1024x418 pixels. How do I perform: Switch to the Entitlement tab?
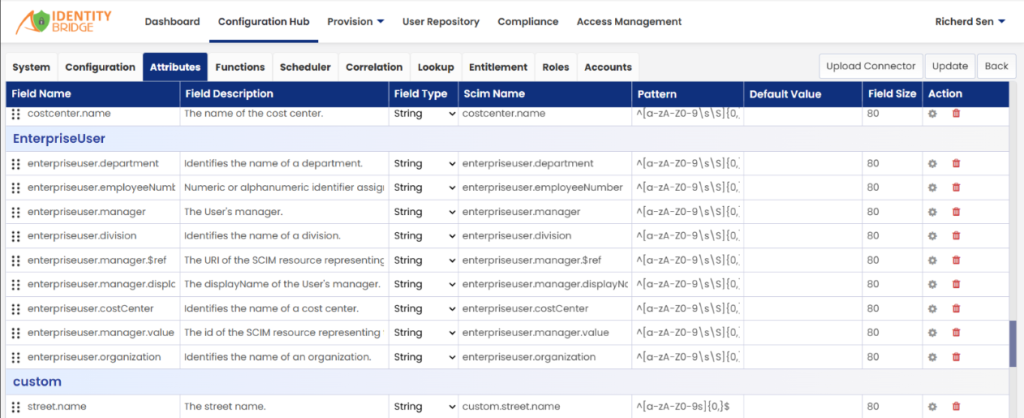pos(498,67)
